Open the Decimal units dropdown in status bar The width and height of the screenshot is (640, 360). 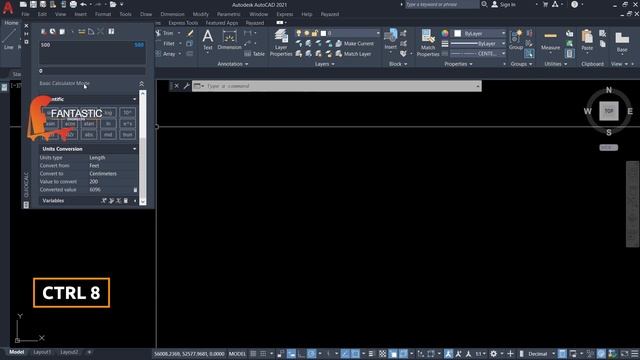coord(541,354)
